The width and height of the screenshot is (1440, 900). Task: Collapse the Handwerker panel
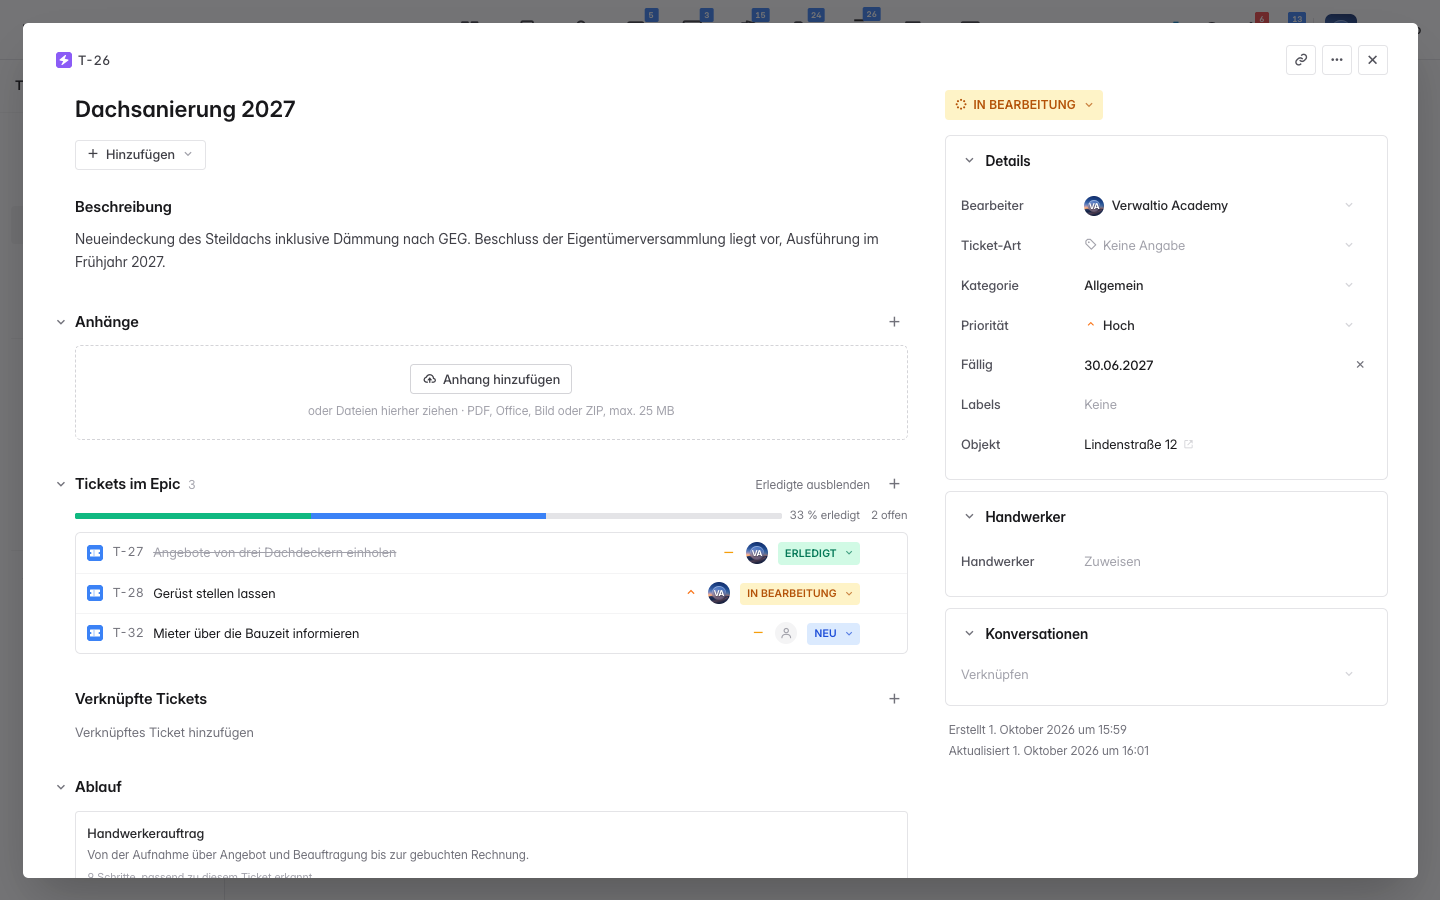pos(969,517)
